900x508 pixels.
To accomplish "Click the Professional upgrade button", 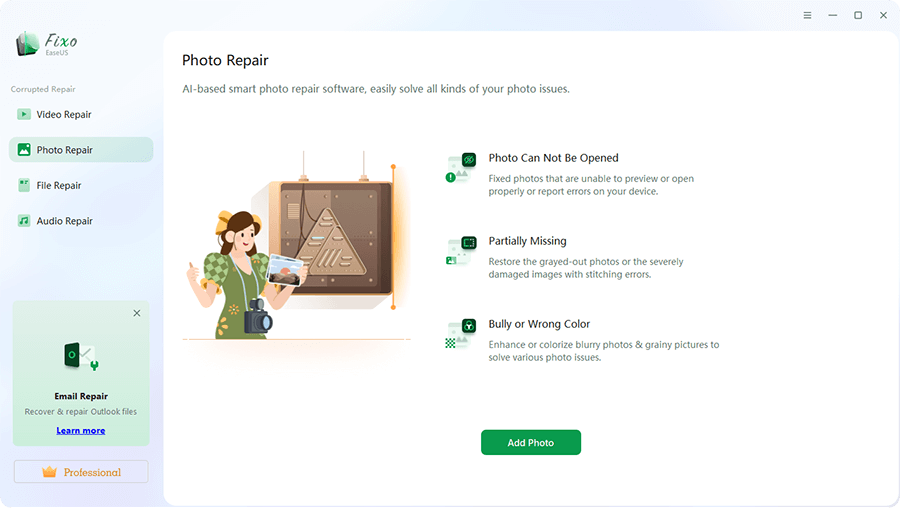I will (81, 472).
